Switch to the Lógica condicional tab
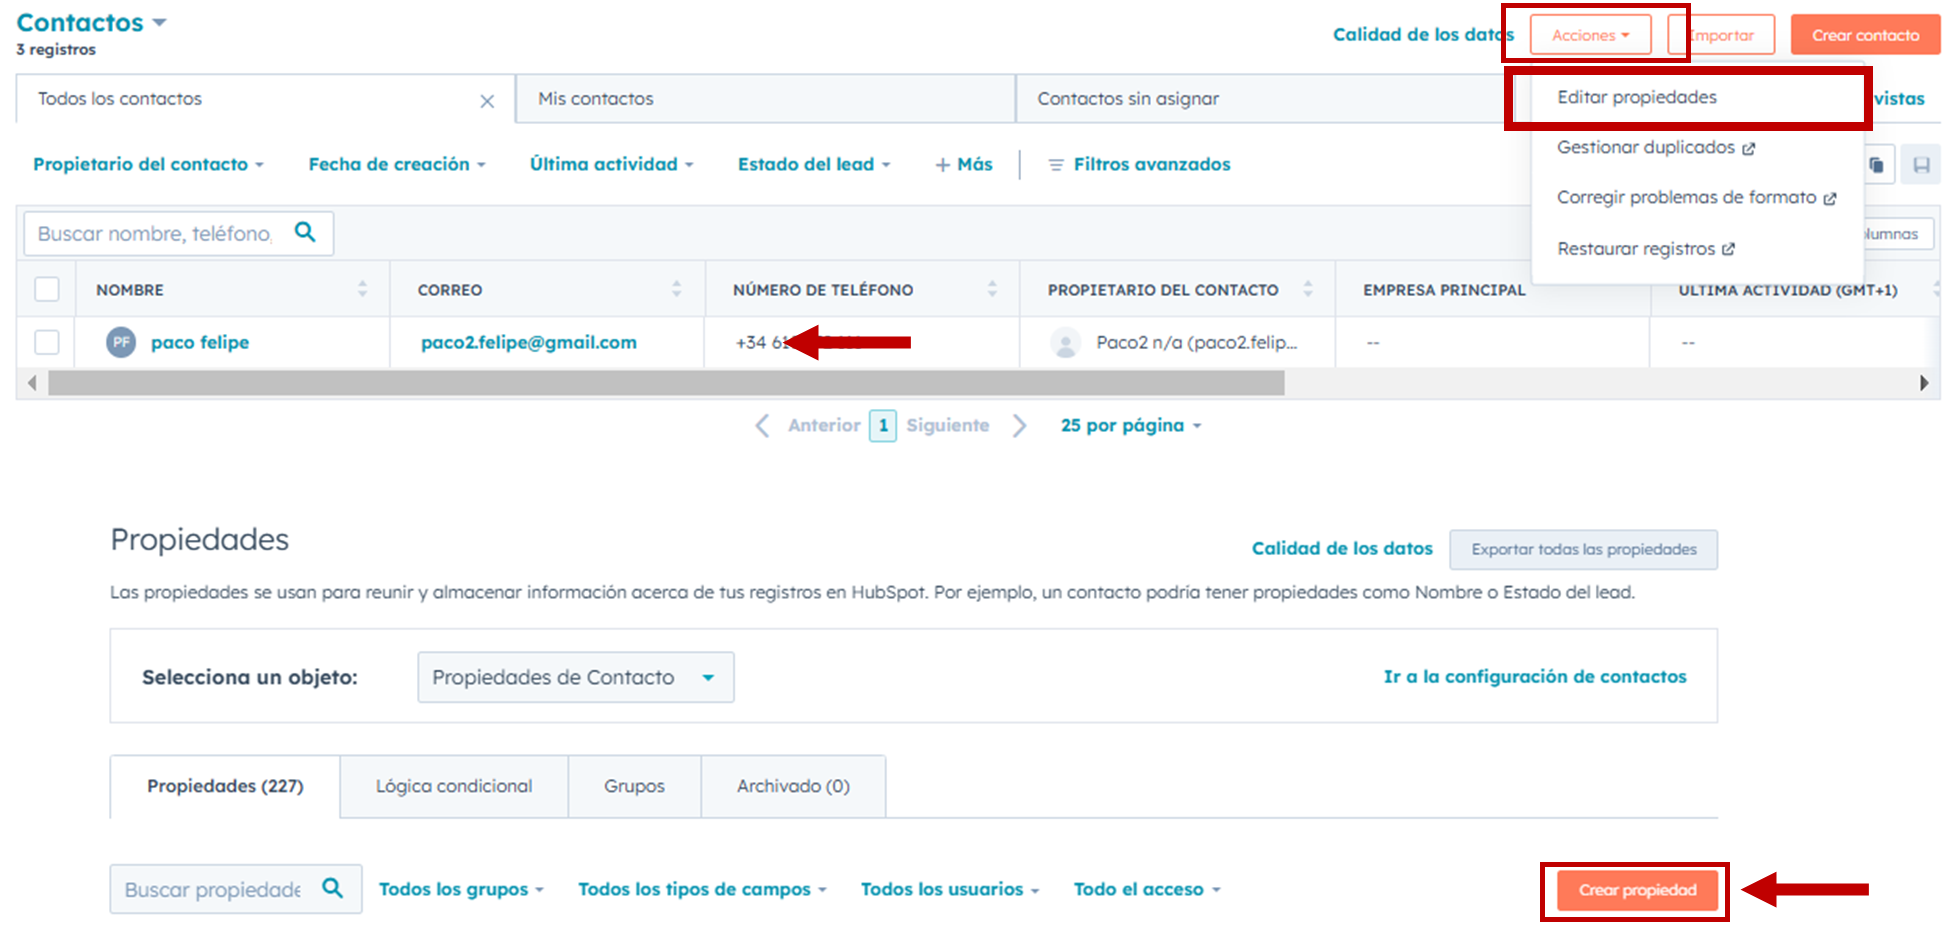 click(x=454, y=786)
